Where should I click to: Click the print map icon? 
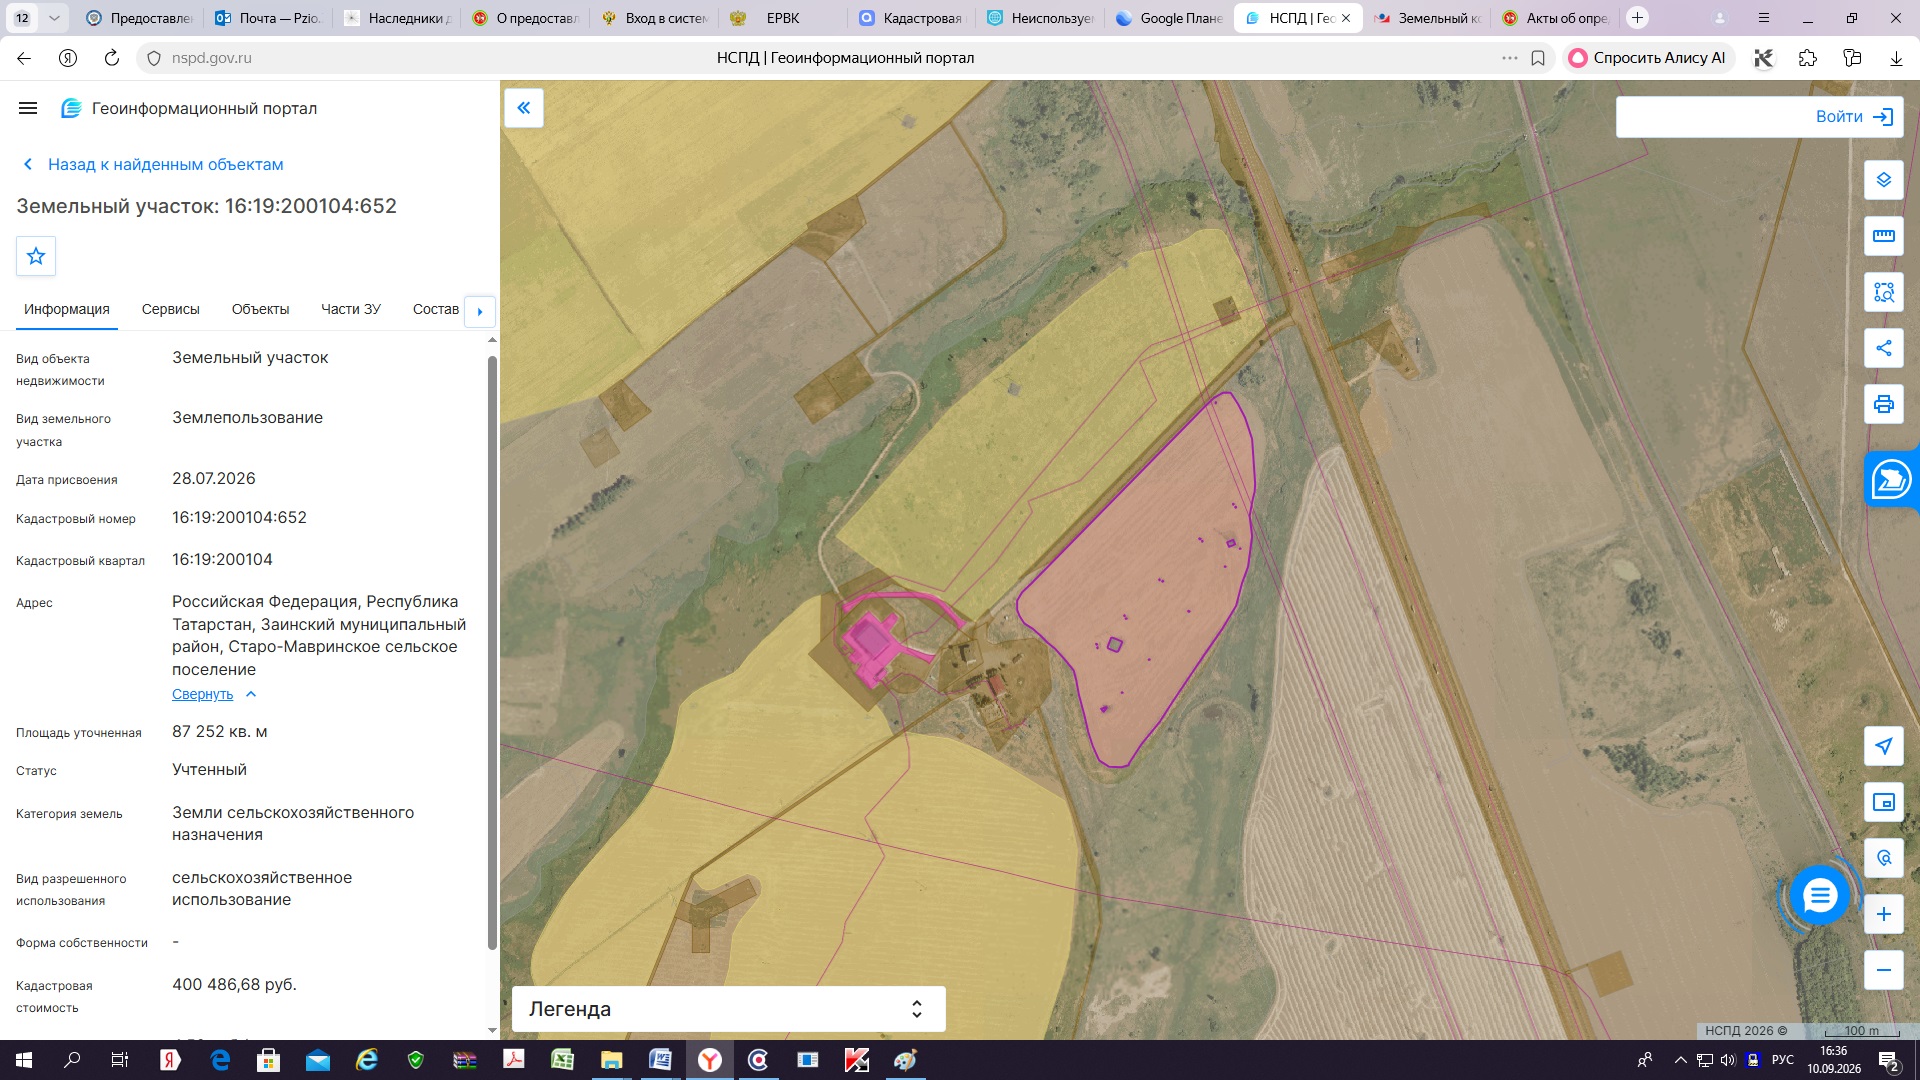pos(1883,404)
